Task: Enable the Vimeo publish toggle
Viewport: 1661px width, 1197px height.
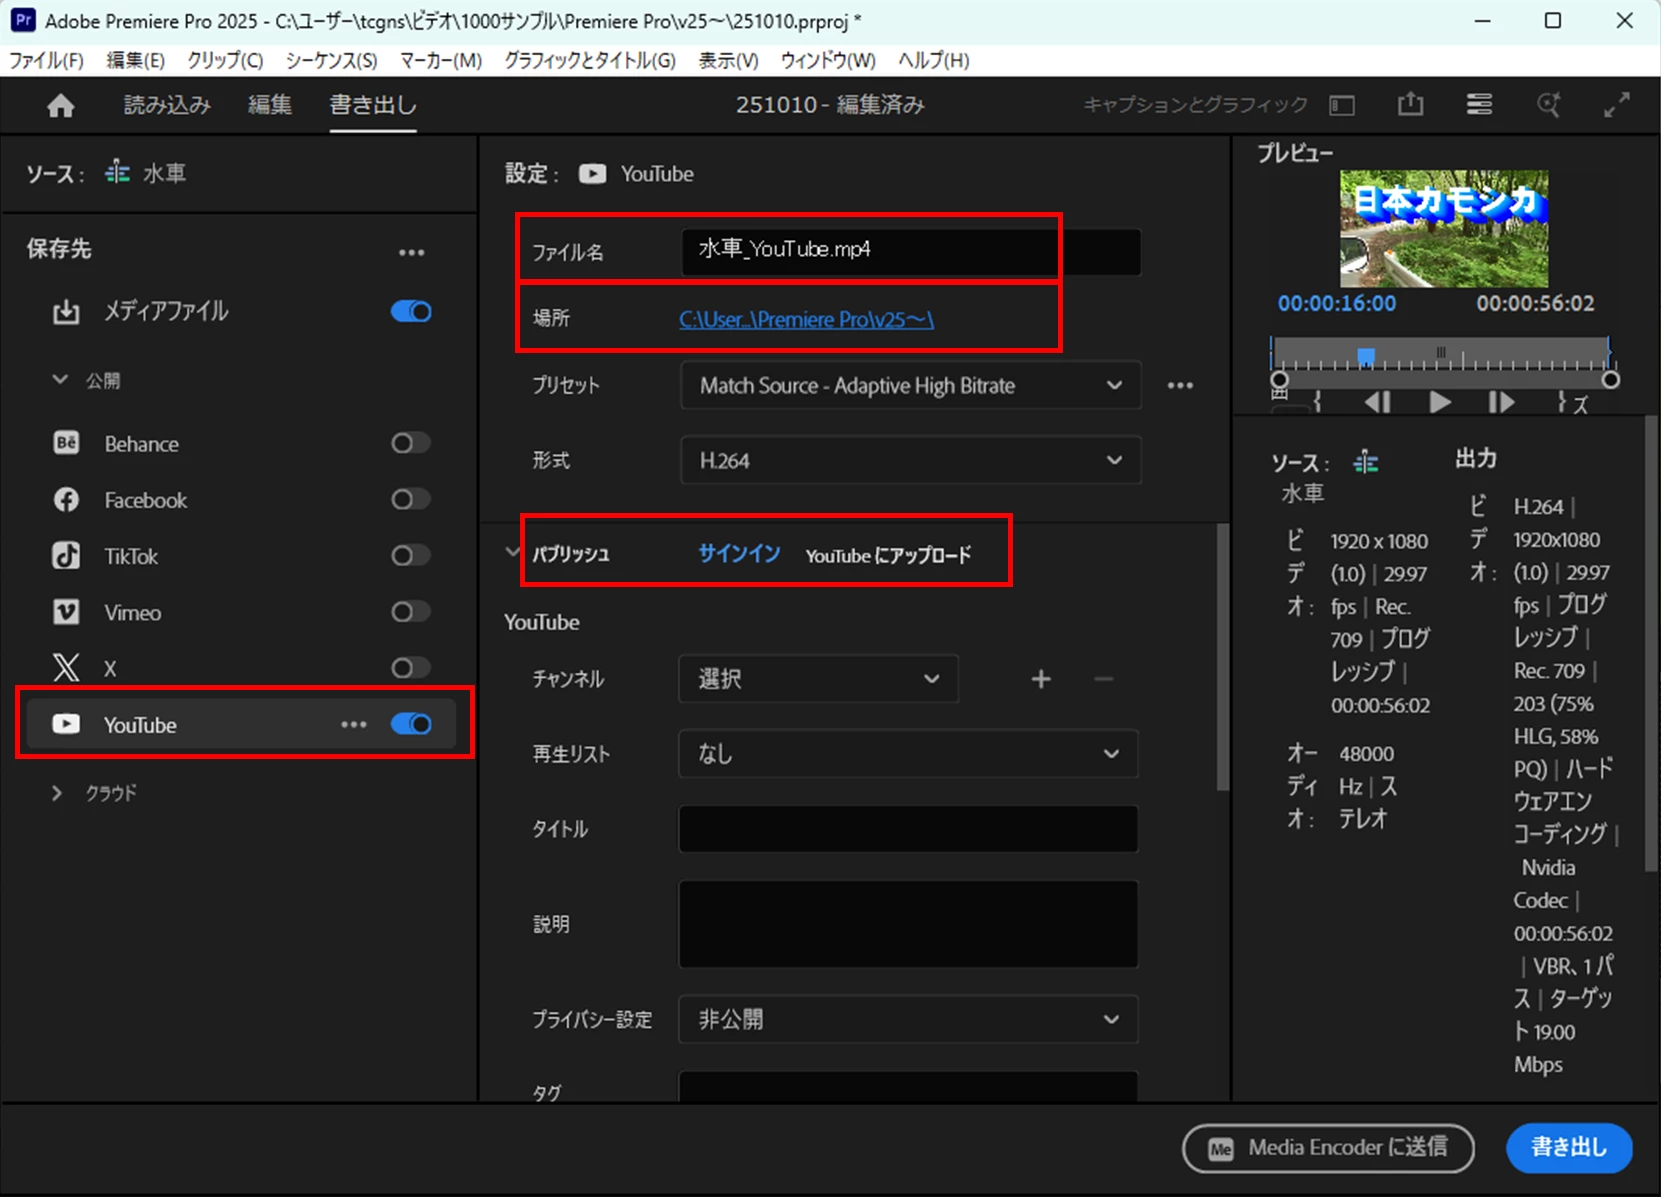Action: tap(411, 611)
